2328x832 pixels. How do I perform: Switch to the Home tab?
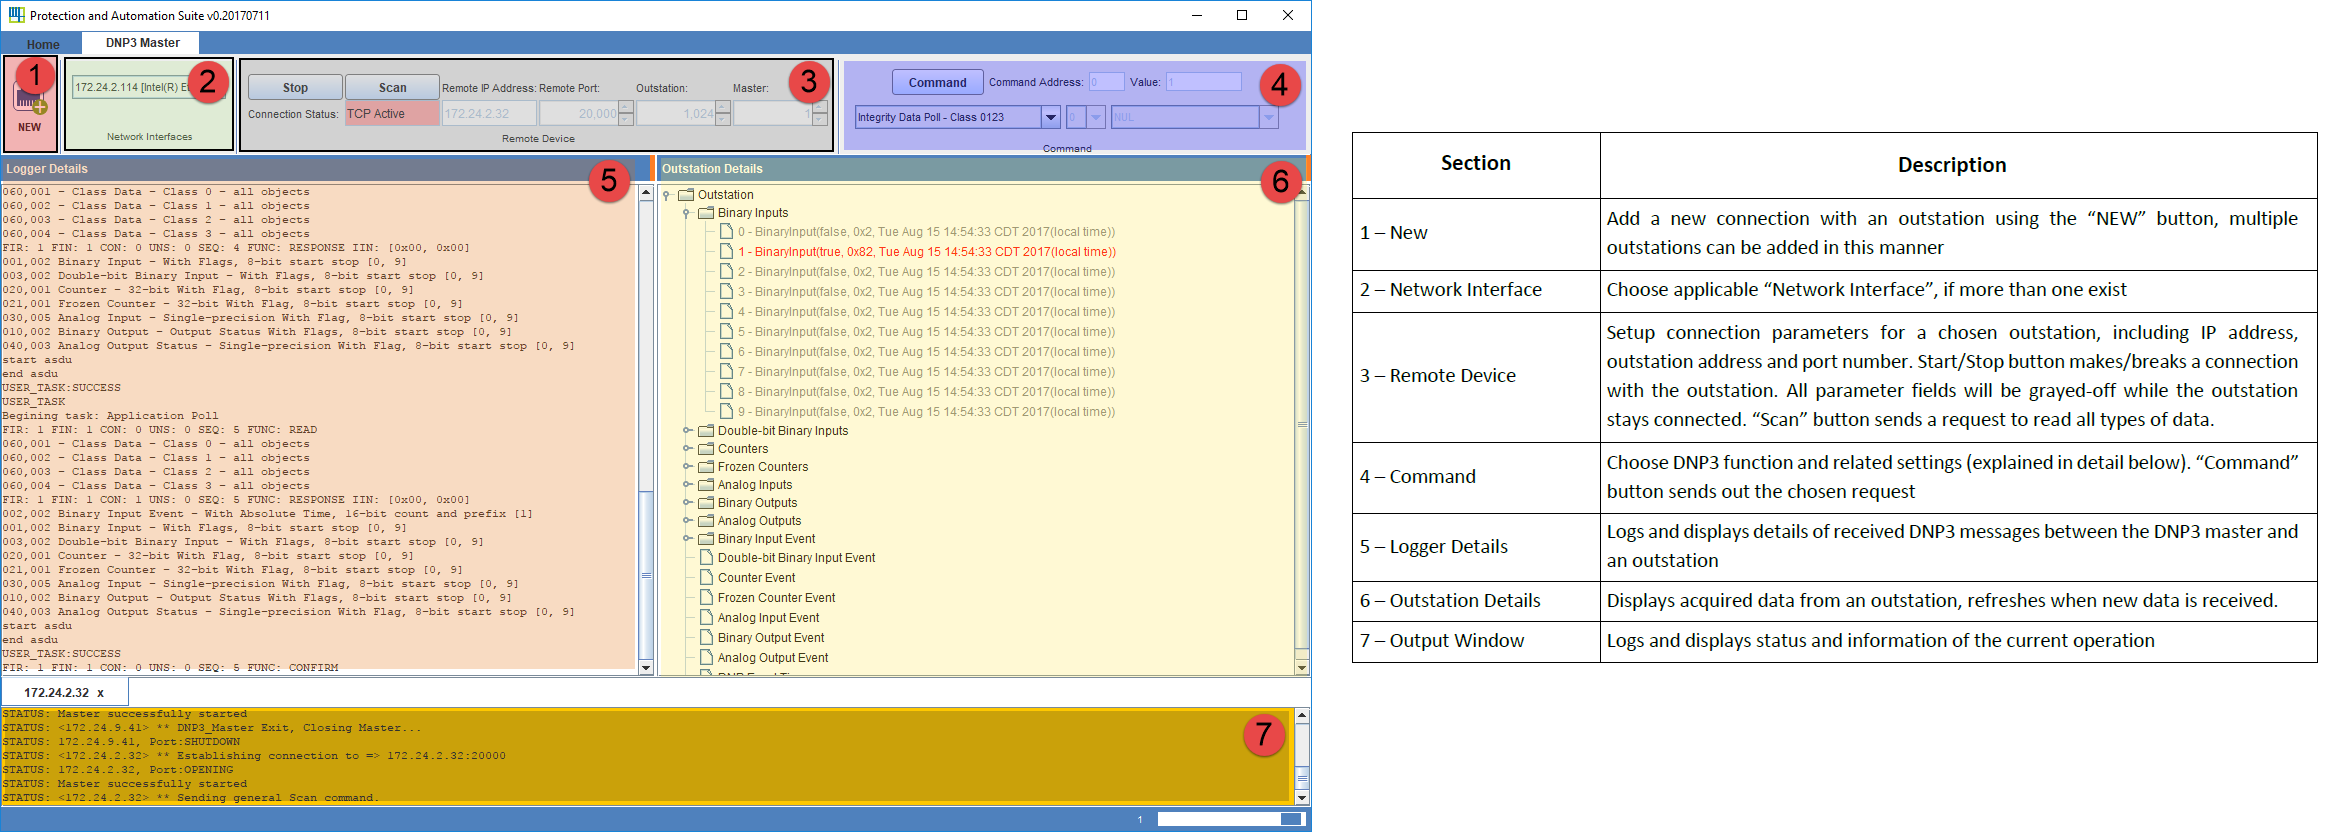43,44
